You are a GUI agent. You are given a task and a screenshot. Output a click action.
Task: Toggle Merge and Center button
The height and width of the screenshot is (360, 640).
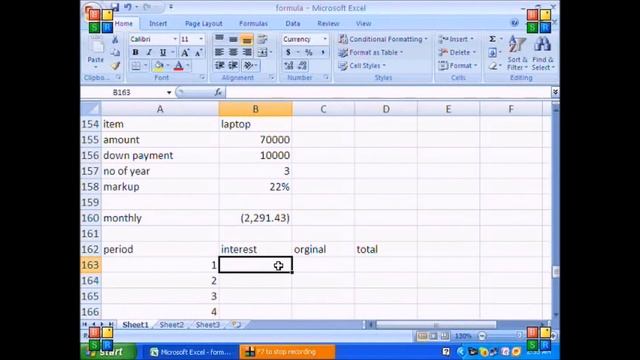click(262, 52)
